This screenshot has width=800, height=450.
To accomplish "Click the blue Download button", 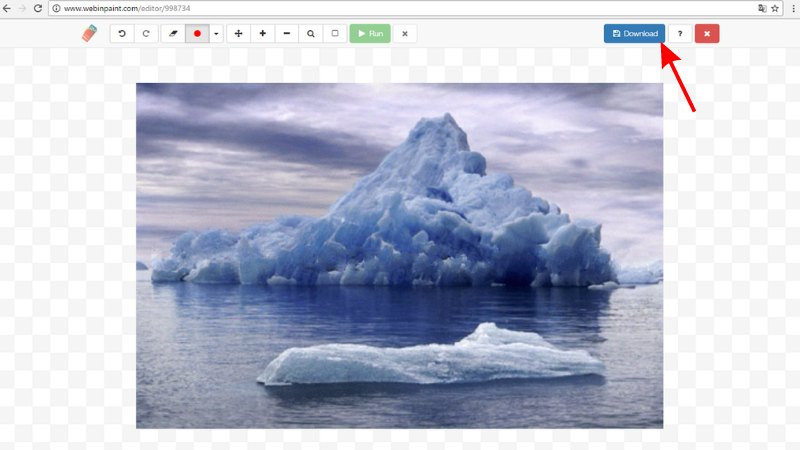I will tap(635, 34).
